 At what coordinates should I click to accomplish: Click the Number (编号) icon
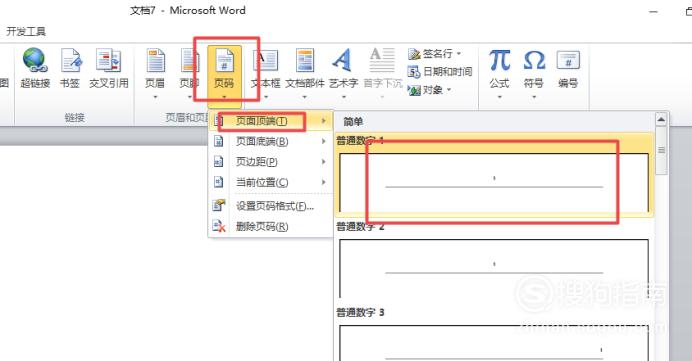point(568,60)
